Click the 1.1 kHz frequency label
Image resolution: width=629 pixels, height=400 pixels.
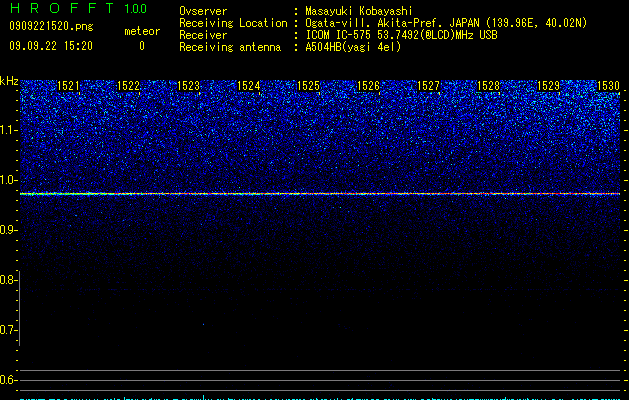[9, 130]
